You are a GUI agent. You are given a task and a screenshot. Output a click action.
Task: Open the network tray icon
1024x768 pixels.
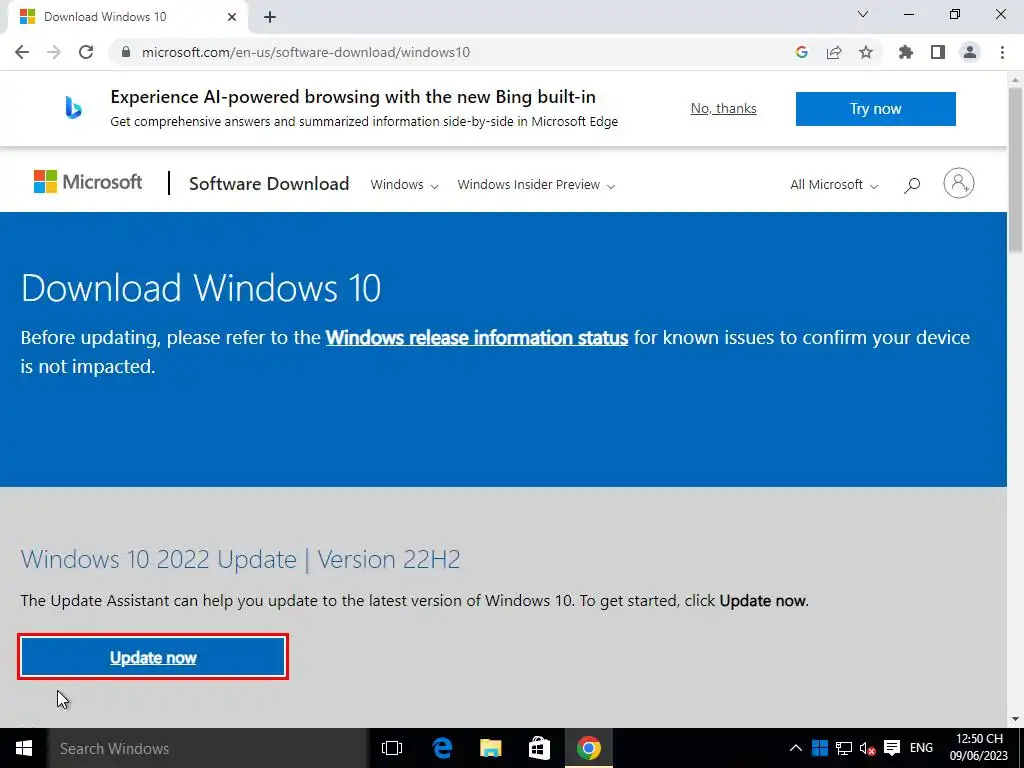pos(844,748)
